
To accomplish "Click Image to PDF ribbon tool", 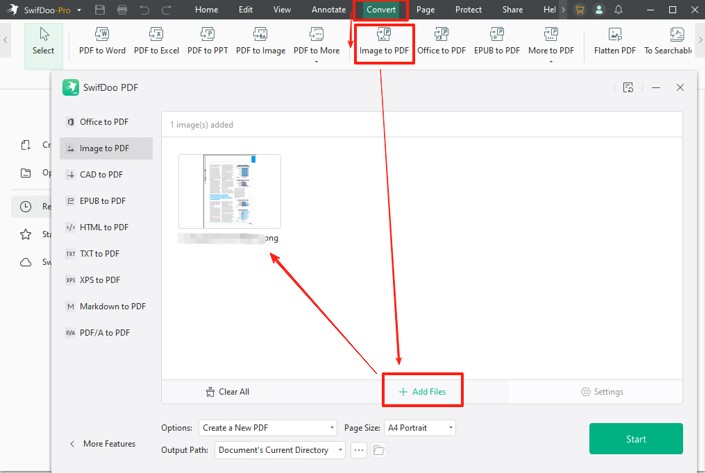I will (384, 41).
